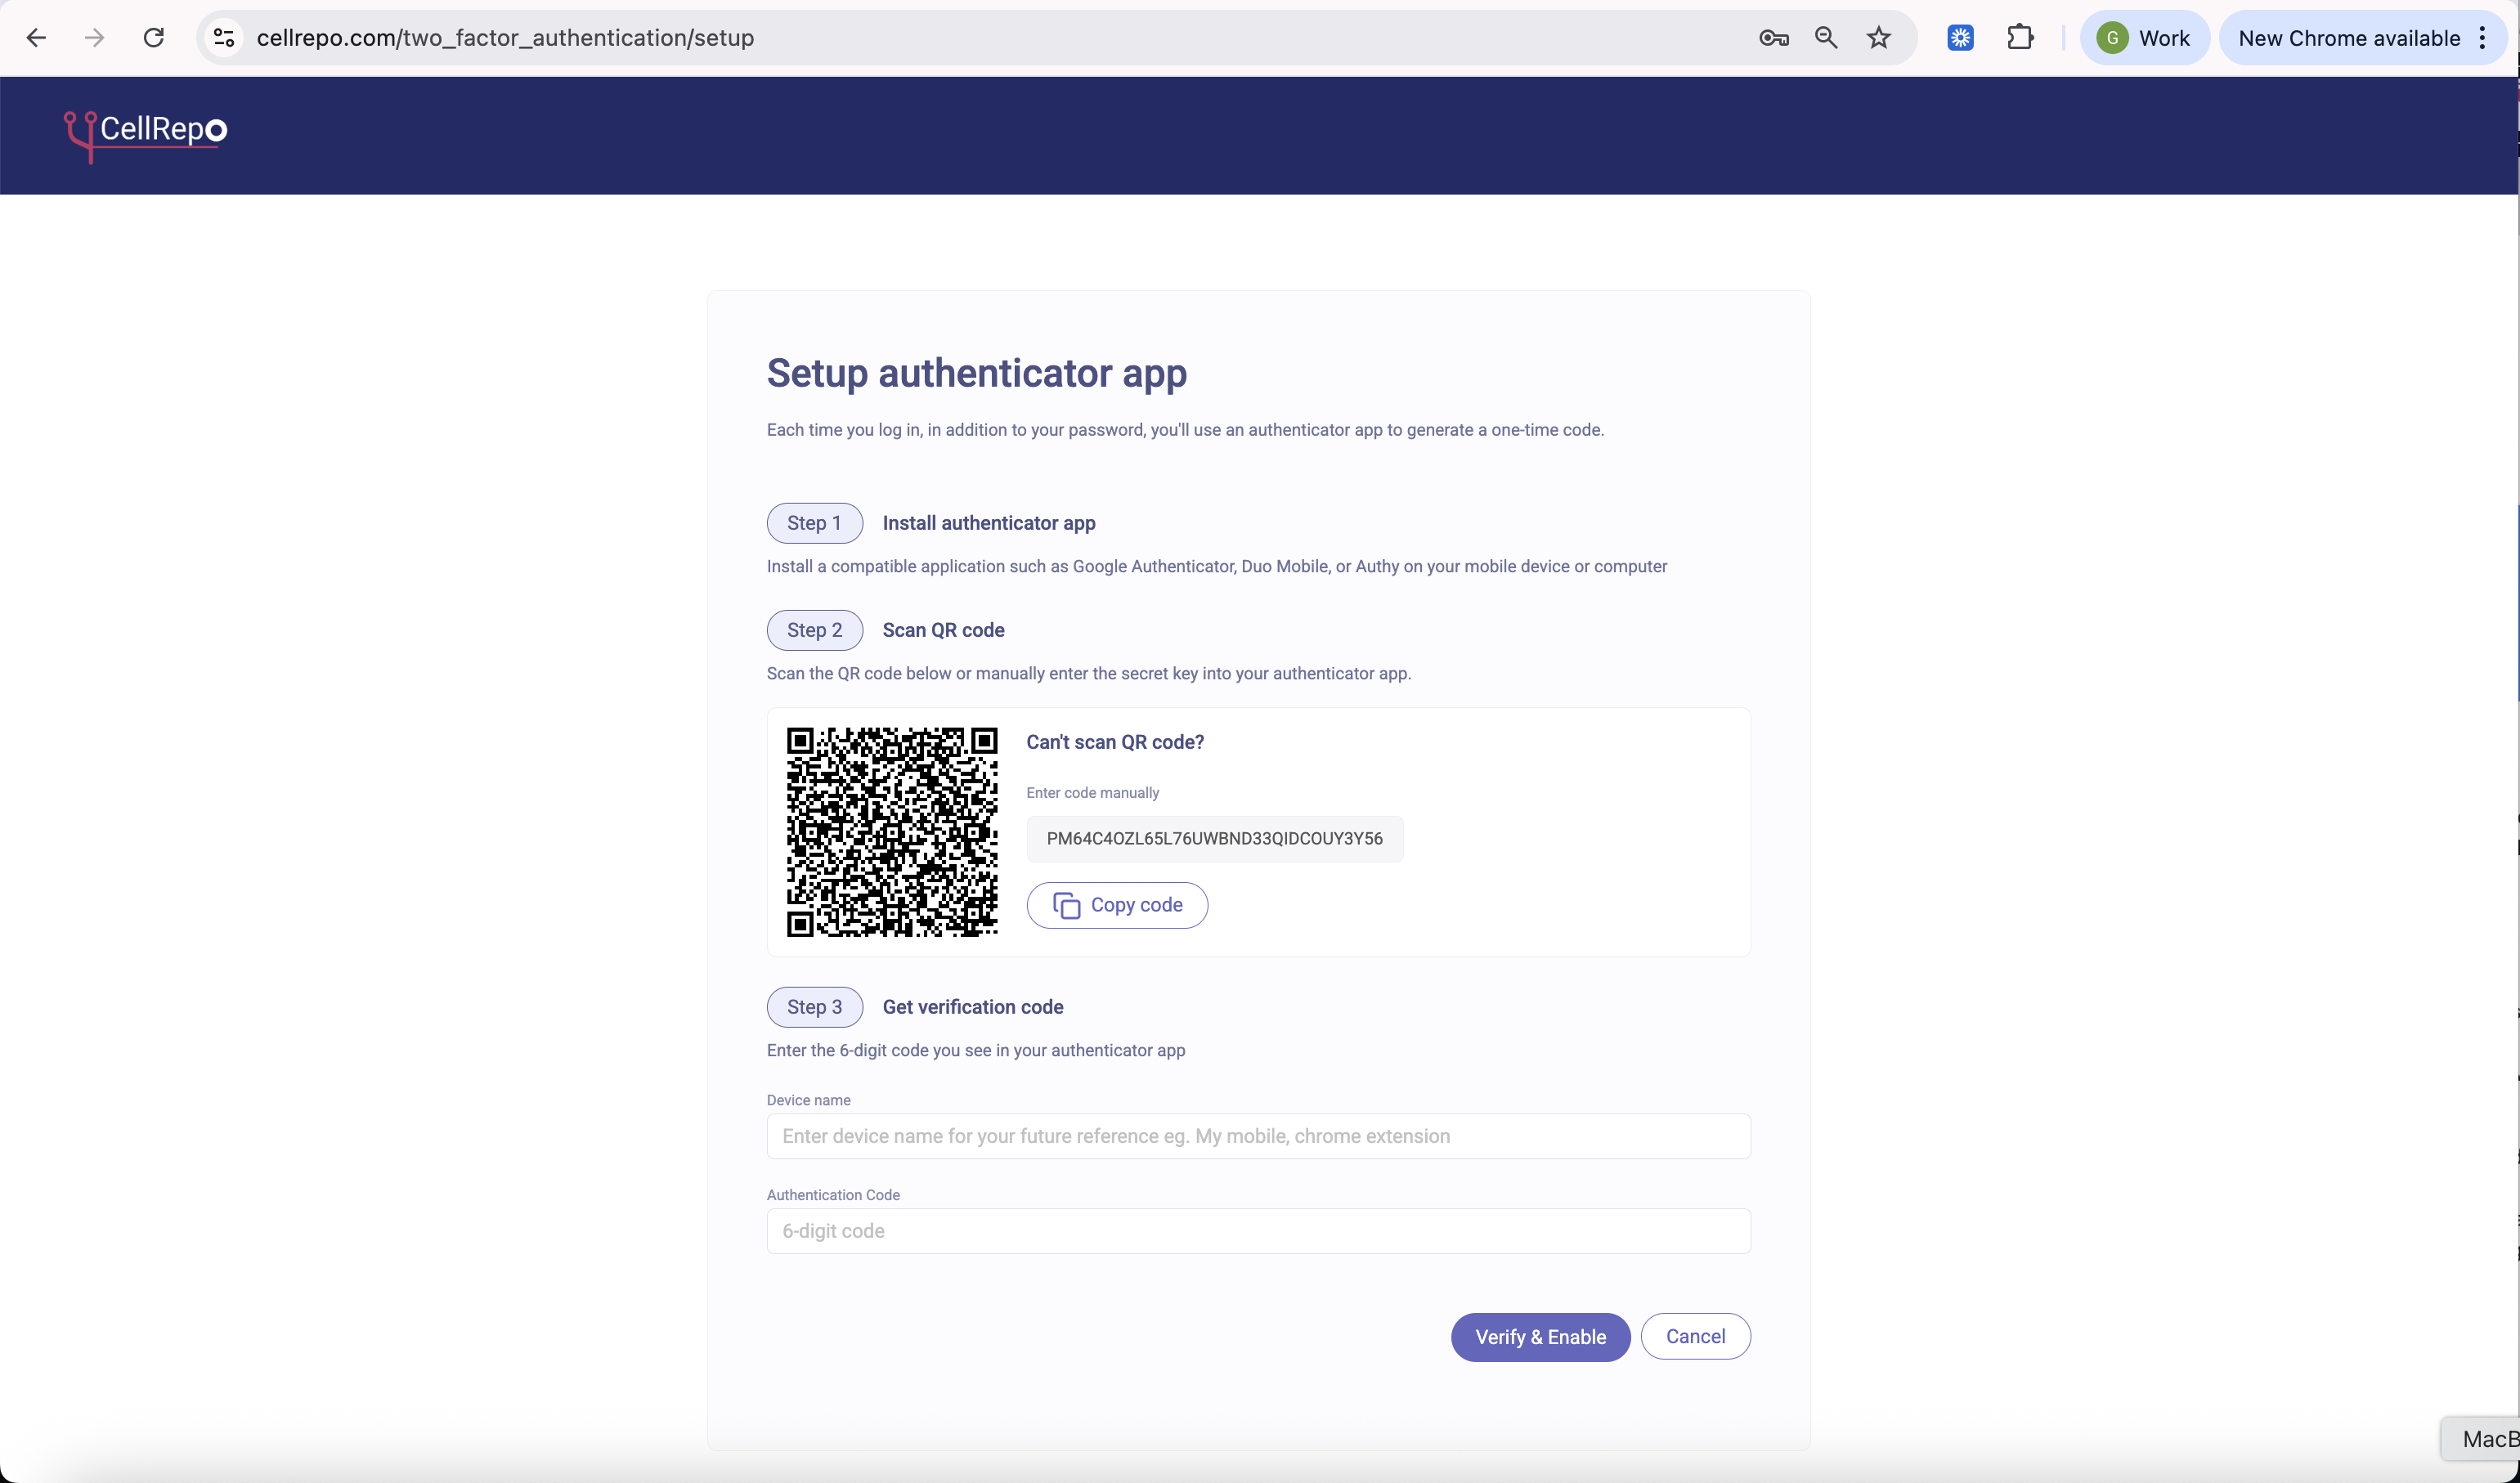Open site information in the address bar
The image size is (2520, 1483).
(223, 38)
